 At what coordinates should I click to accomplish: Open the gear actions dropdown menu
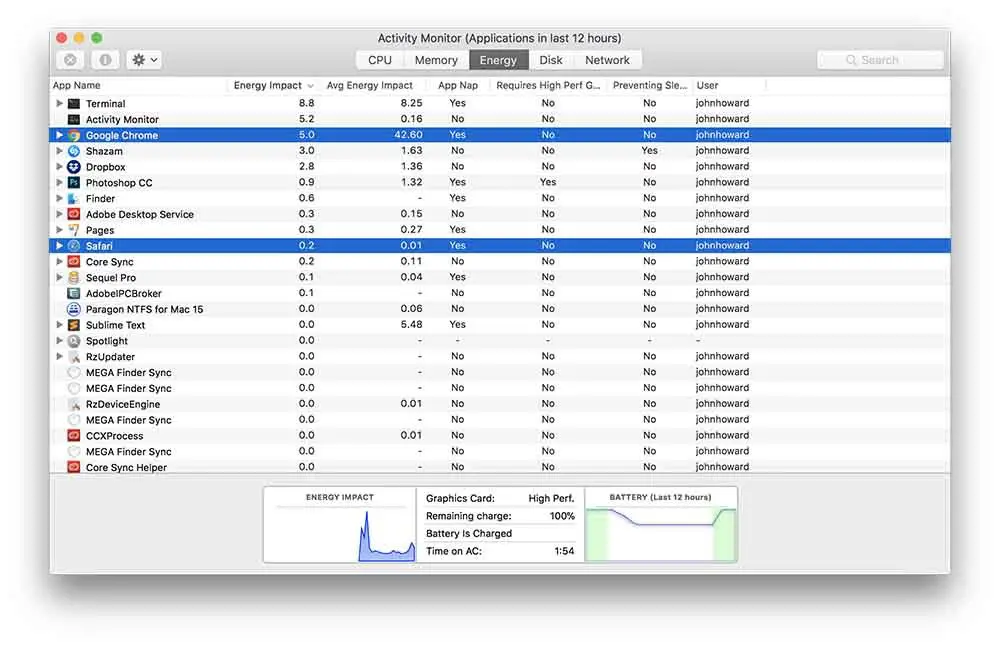(143, 60)
